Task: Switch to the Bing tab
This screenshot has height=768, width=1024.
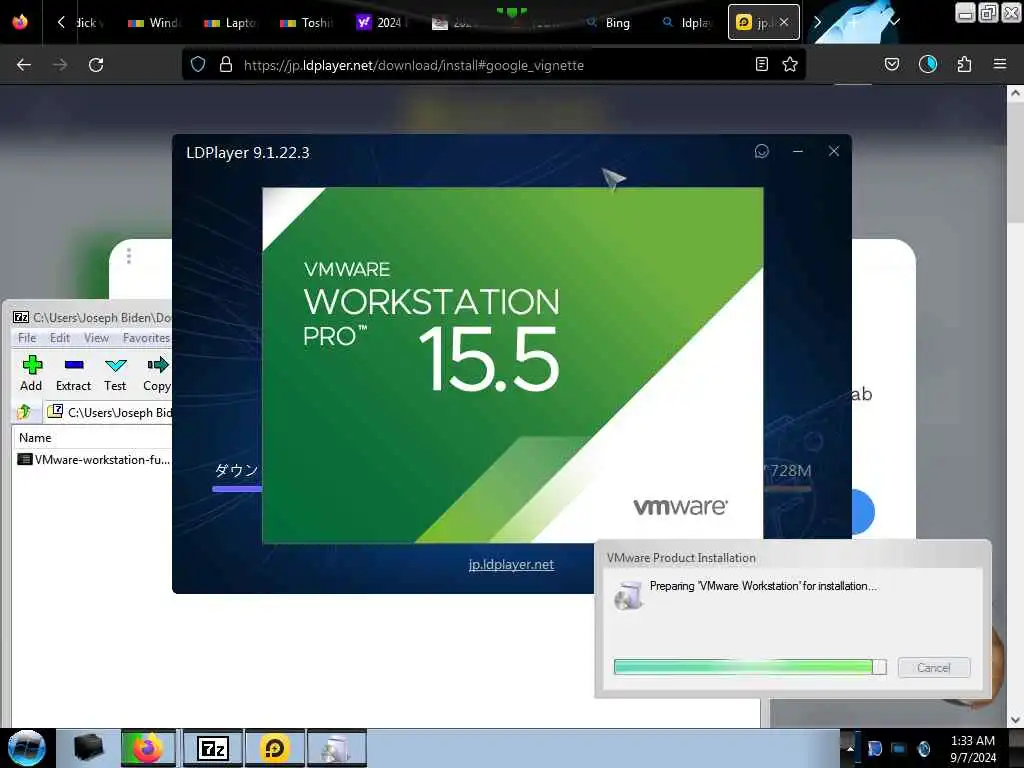Action: pos(608,23)
